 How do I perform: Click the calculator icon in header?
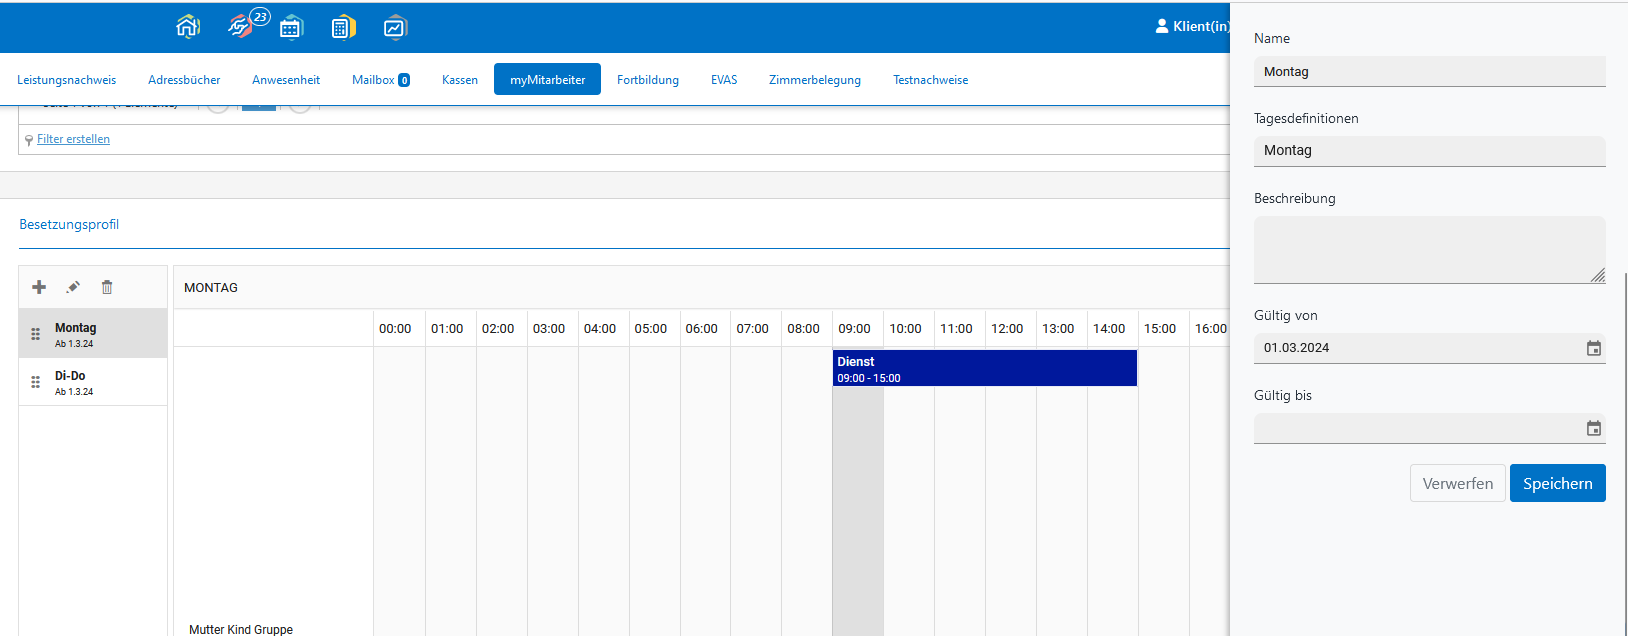coord(343,28)
